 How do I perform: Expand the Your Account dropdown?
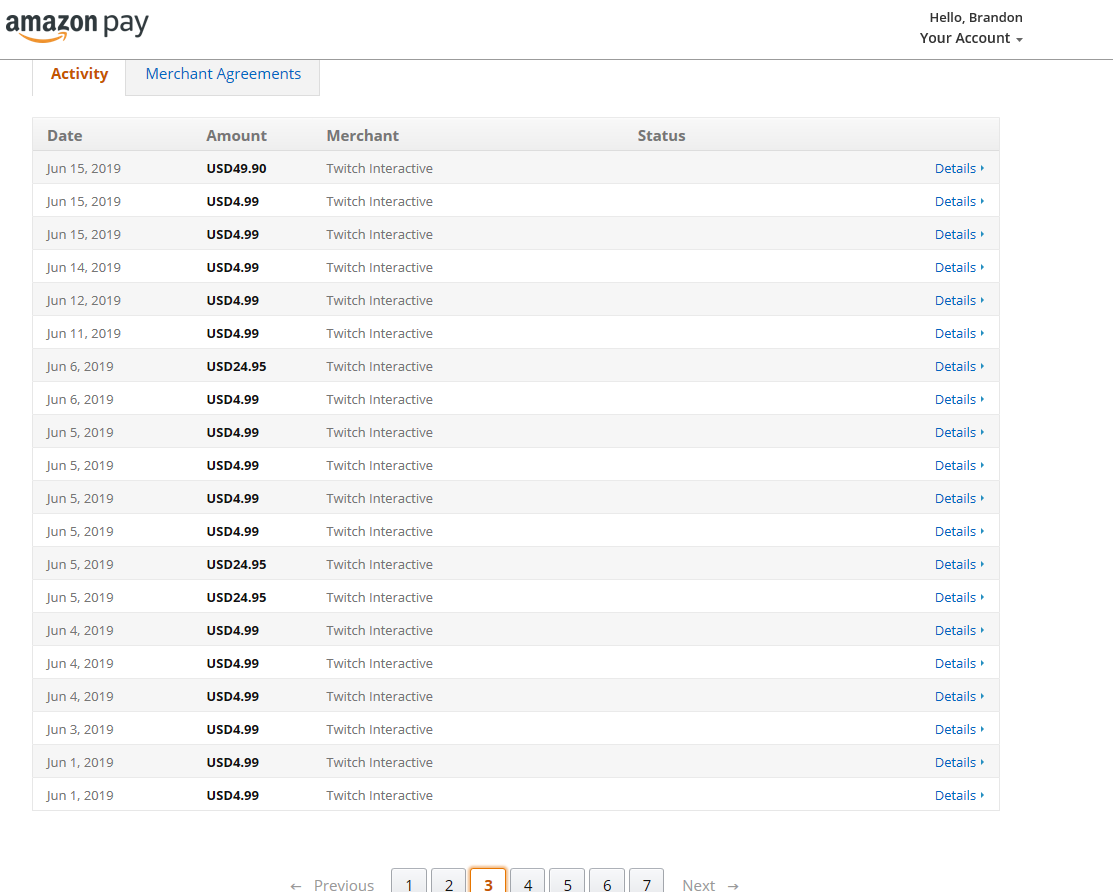pos(970,38)
